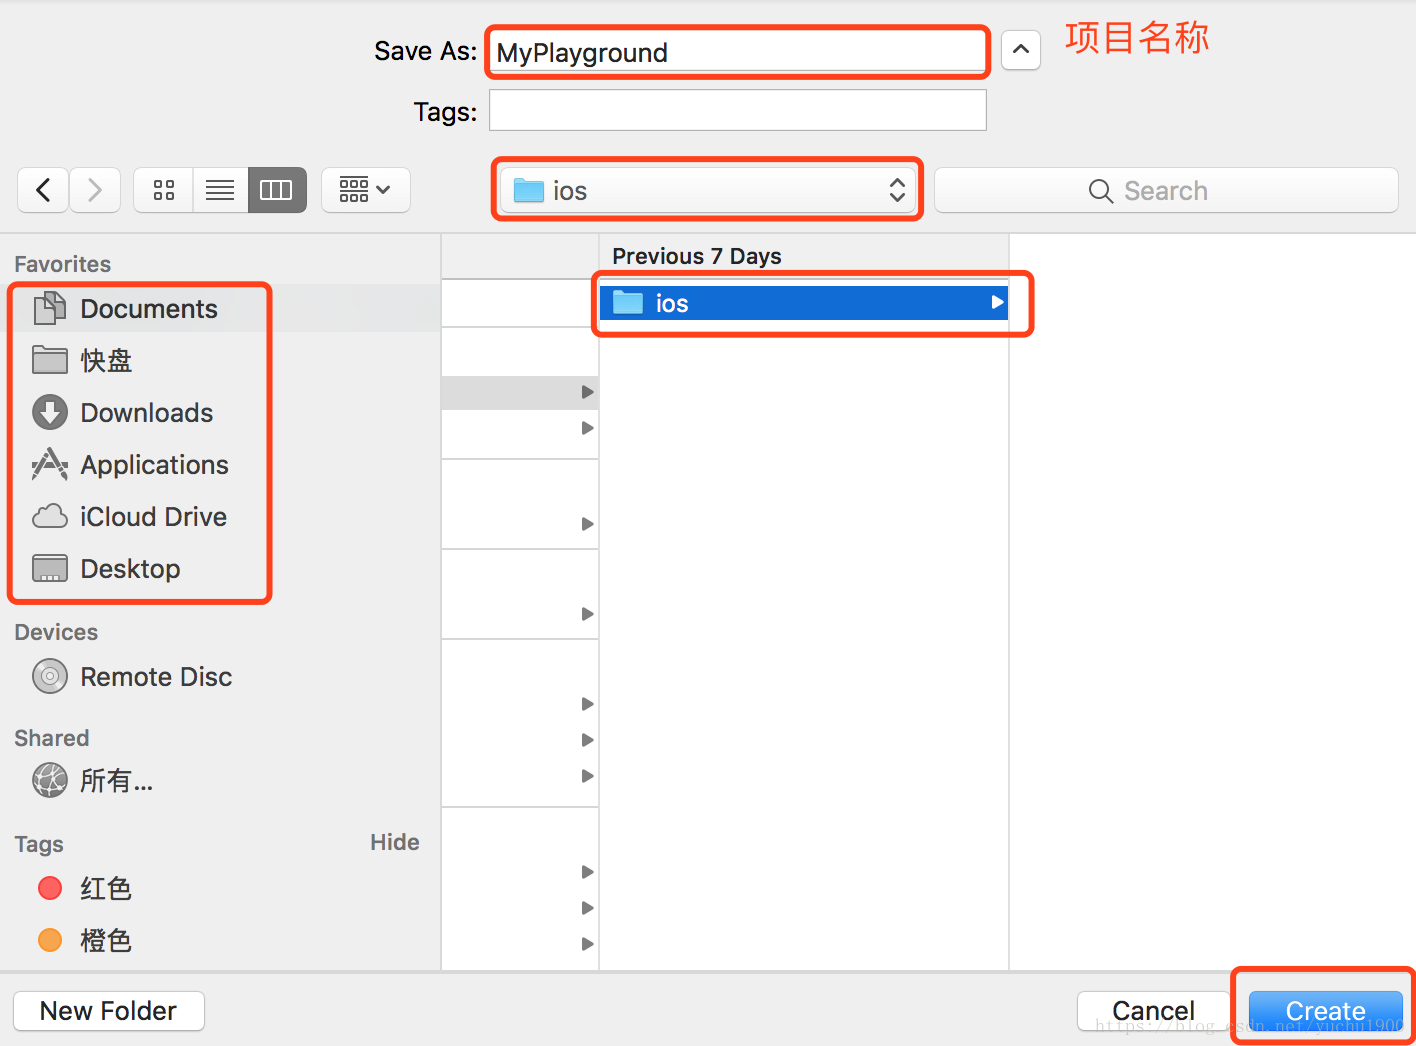Click the Cancel button
Image resolution: width=1416 pixels, height=1046 pixels.
[x=1154, y=1011]
